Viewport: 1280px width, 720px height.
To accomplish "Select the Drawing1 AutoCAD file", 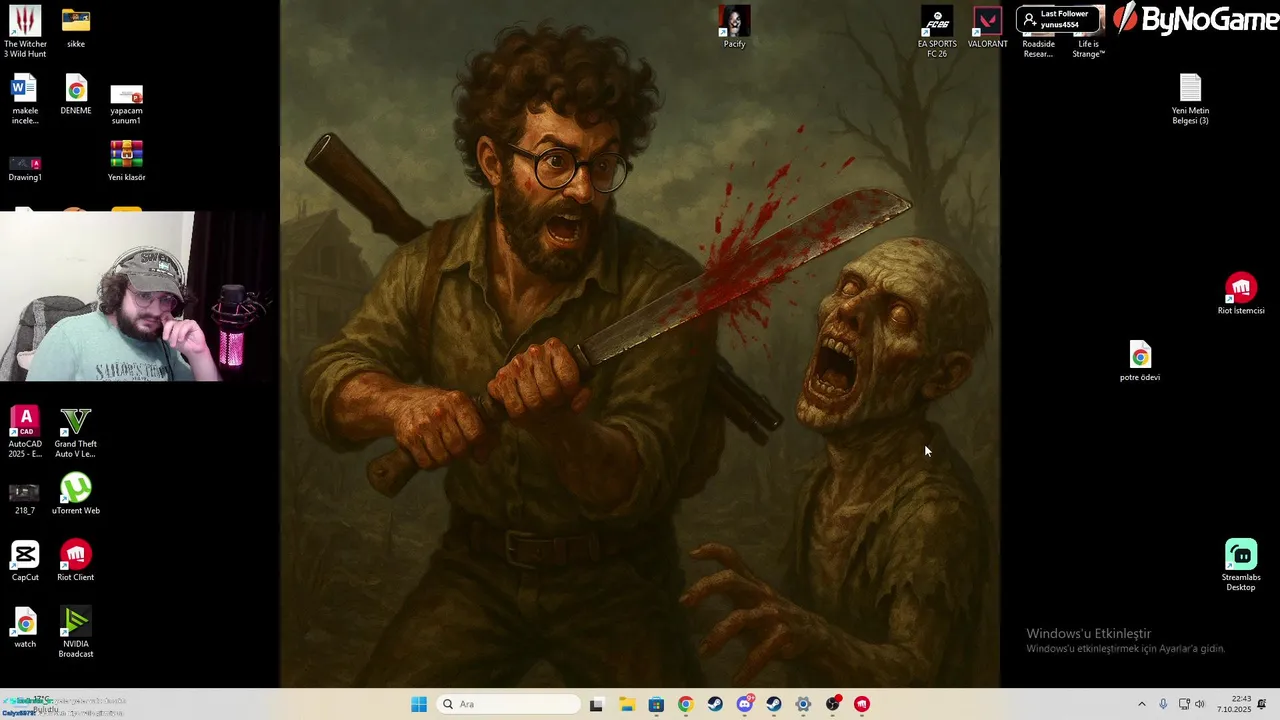I will [25, 168].
